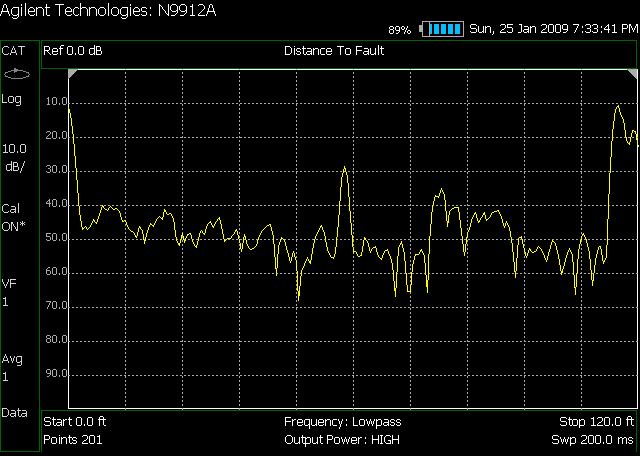Viewport: 640px width, 456px height.
Task: Click the Ref 0.0 dB reference level
Action: point(75,50)
